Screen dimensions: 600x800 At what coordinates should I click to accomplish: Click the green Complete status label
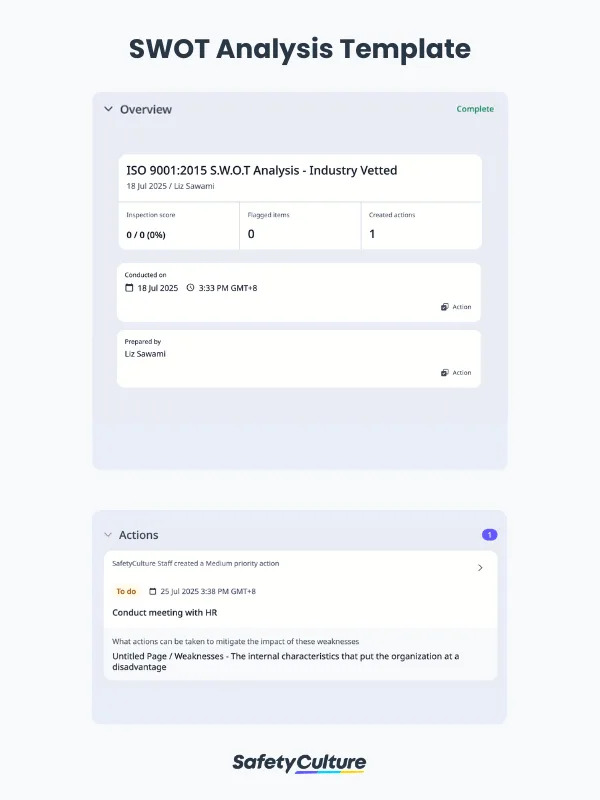click(475, 109)
